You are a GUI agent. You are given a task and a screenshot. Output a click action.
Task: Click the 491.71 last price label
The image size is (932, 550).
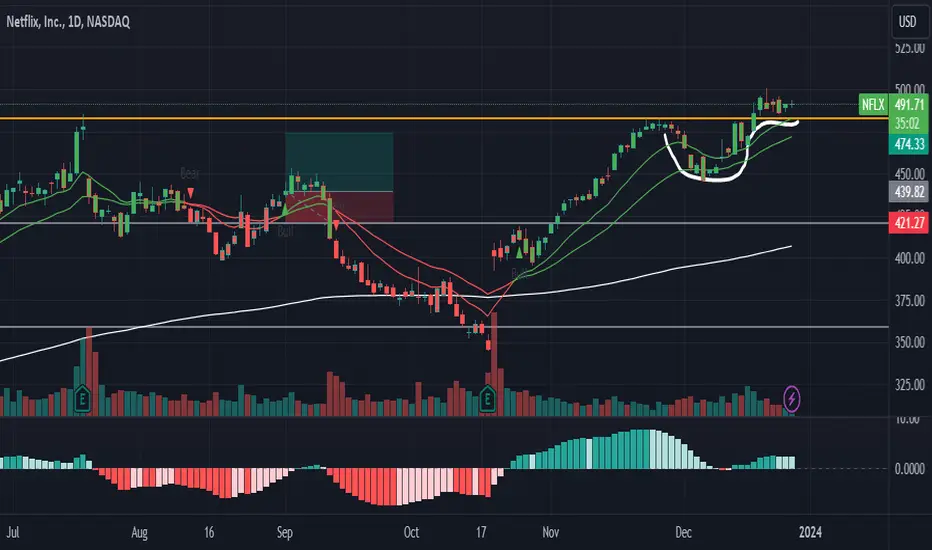(x=909, y=105)
